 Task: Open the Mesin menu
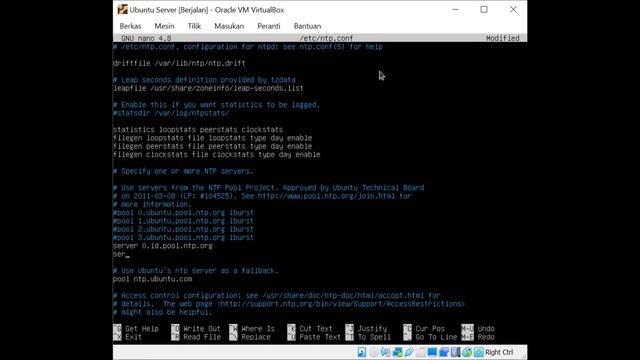[x=164, y=26]
